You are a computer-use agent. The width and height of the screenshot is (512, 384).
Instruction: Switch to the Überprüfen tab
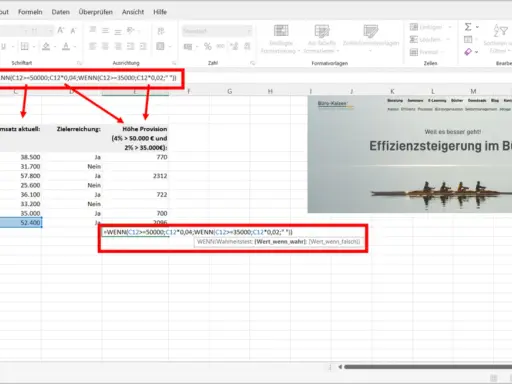(96, 12)
